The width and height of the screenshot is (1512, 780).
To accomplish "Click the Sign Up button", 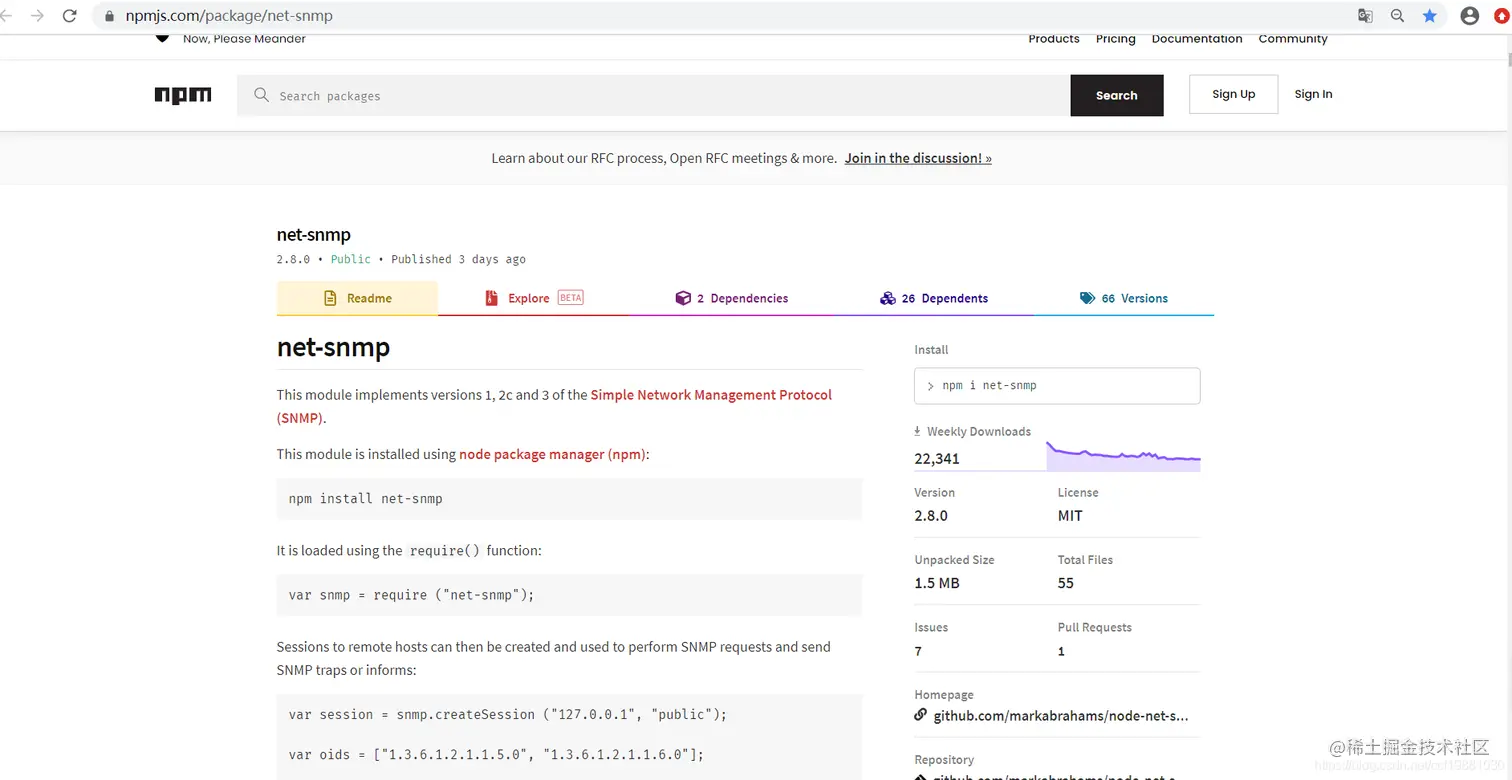I will pos(1233,94).
